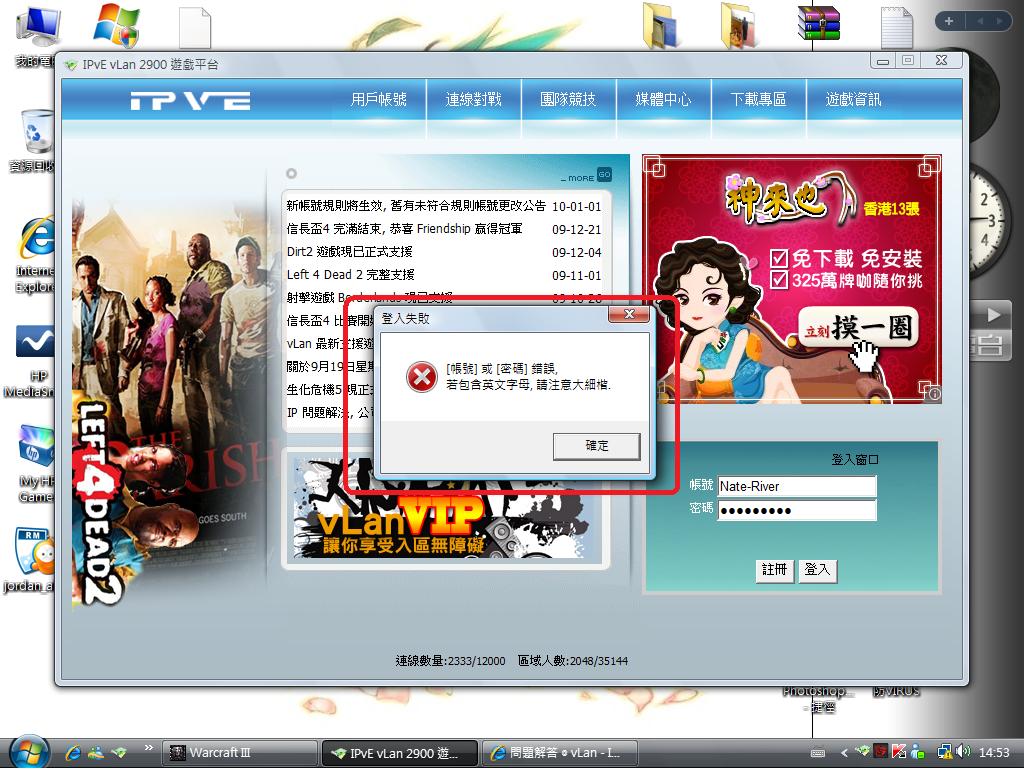Click the 神來也 香港13張 advertisement banner
Screen dimensions: 1024x769
coord(792,279)
